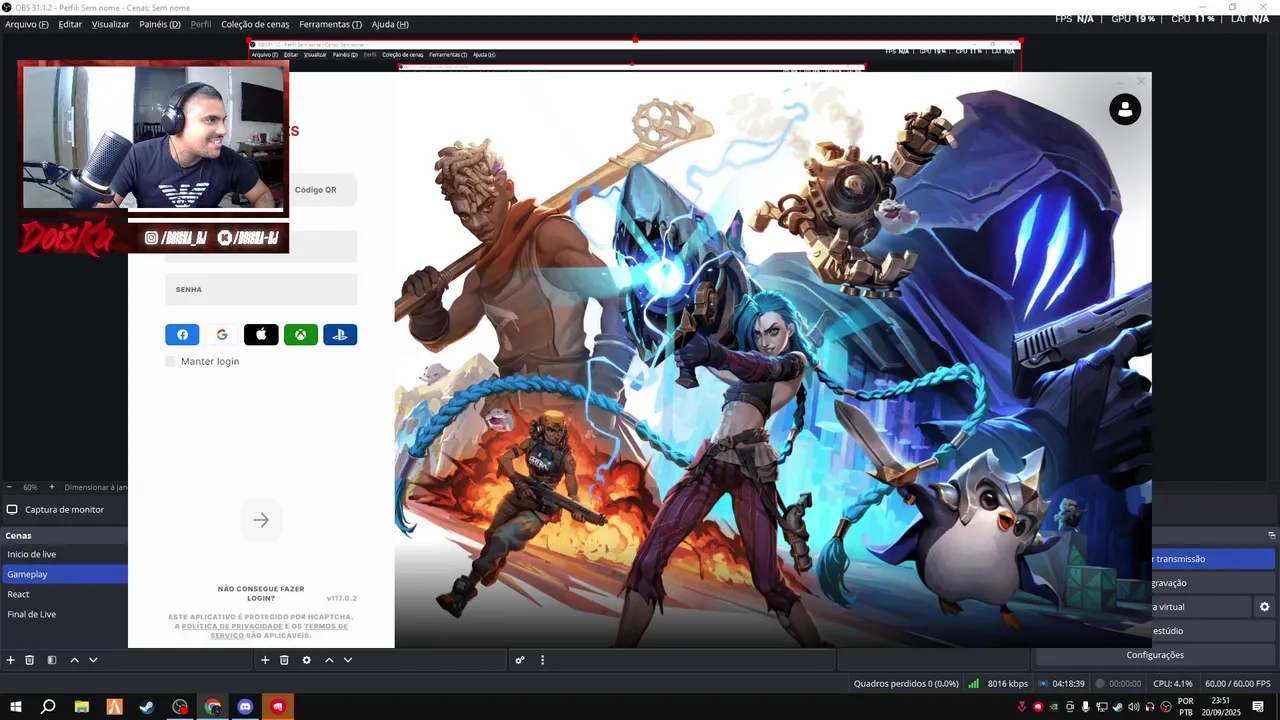This screenshot has height=720, width=1280.
Task: Click the gravação recording button
Action: pos(1213,583)
